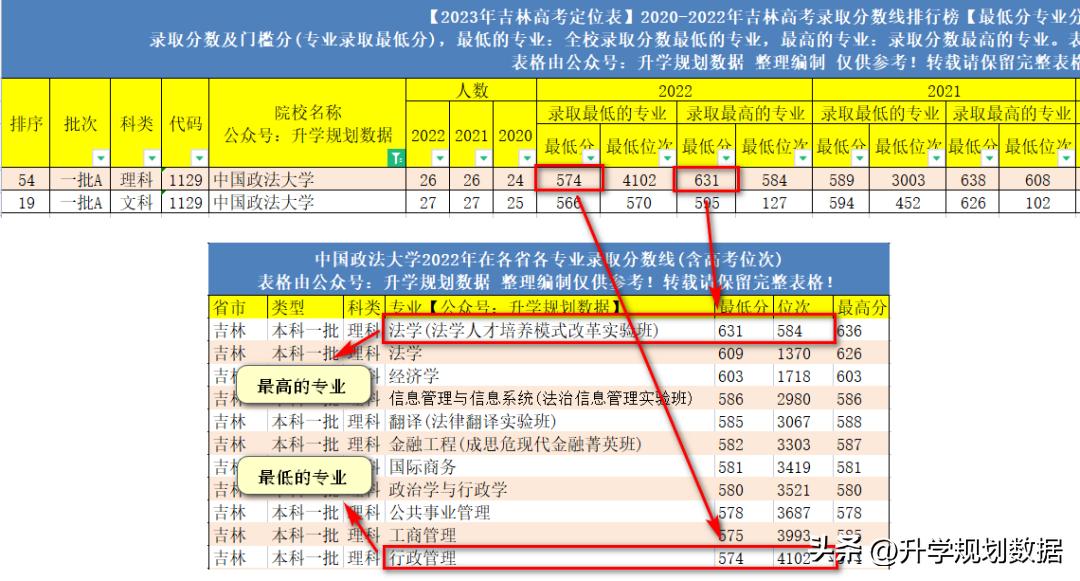Click the filter icon under the 2021 人数 column
Viewport: 1080px width, 581px height.
tap(485, 157)
